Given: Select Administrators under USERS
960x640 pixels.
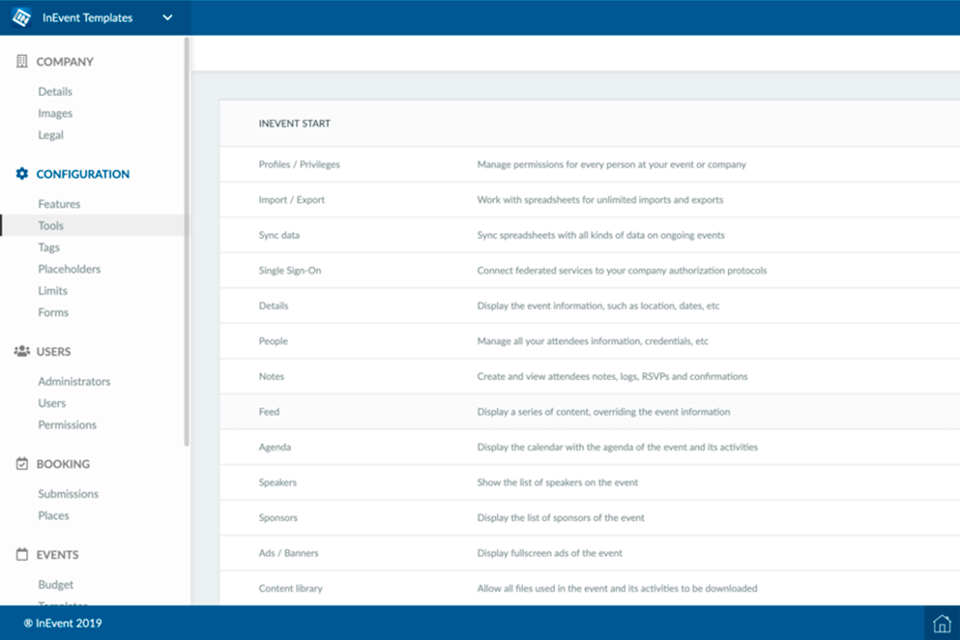Looking at the screenshot, I should 75,381.
